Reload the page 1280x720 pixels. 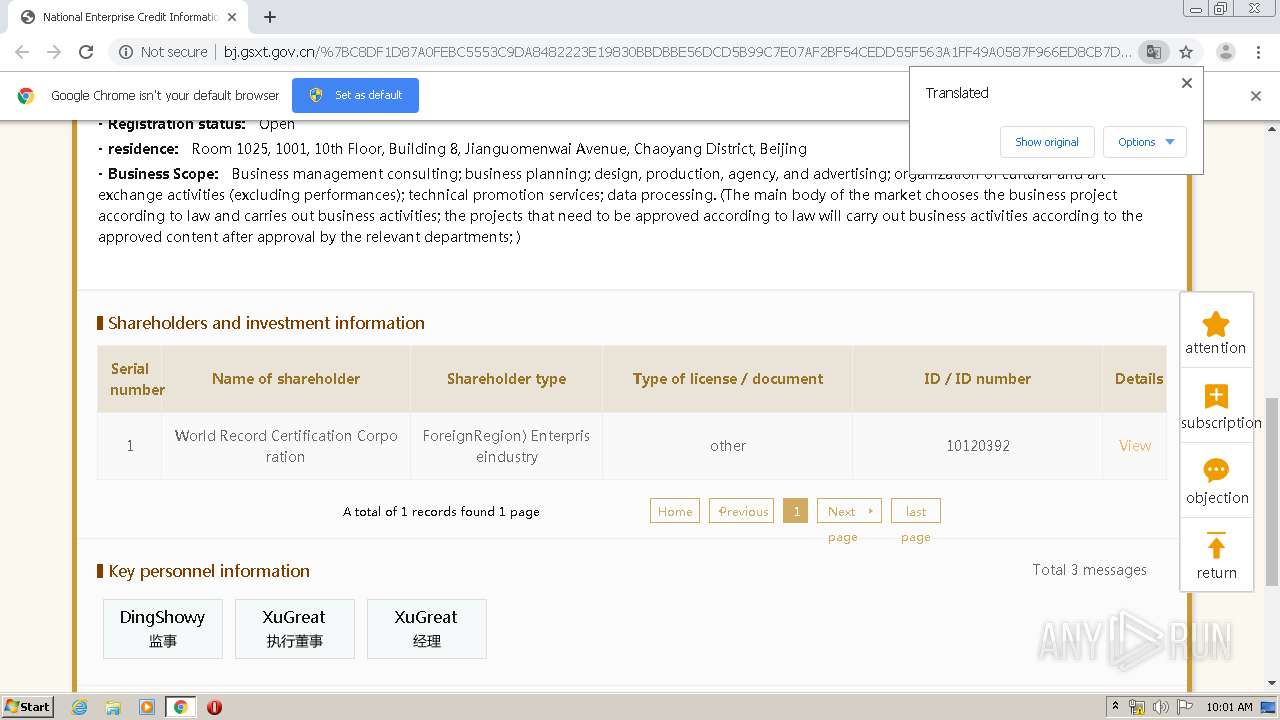coord(86,52)
